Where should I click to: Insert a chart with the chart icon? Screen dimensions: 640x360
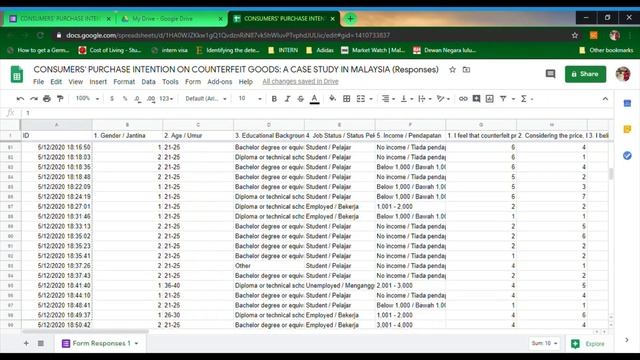(489, 99)
